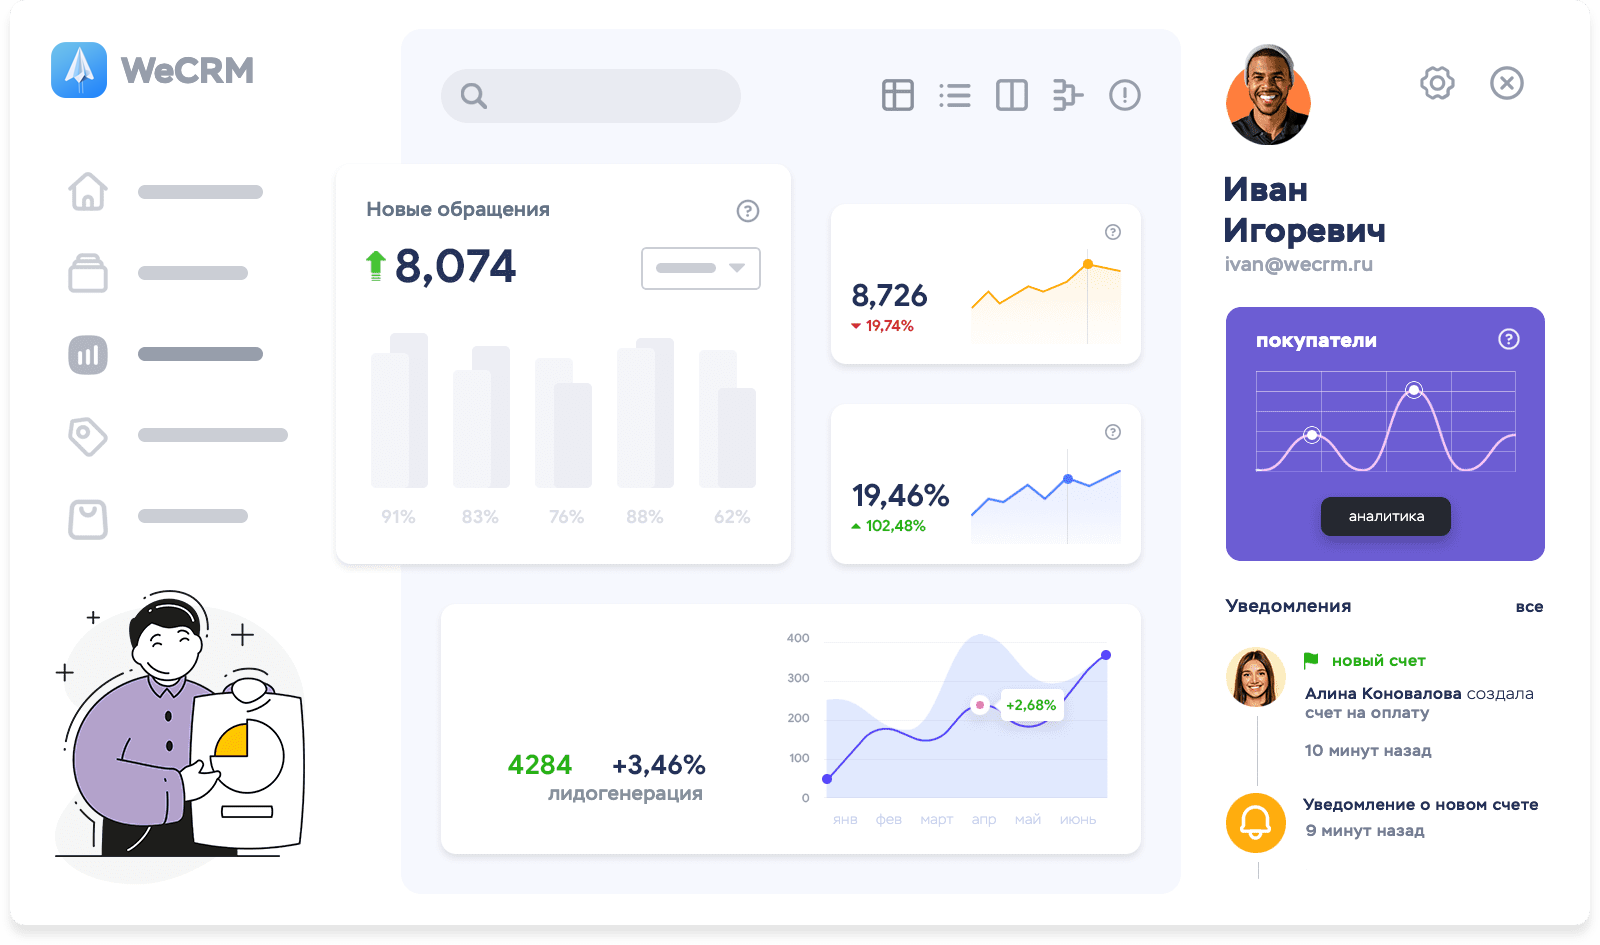
Task: Switch to table grid view icon
Action: click(x=897, y=95)
